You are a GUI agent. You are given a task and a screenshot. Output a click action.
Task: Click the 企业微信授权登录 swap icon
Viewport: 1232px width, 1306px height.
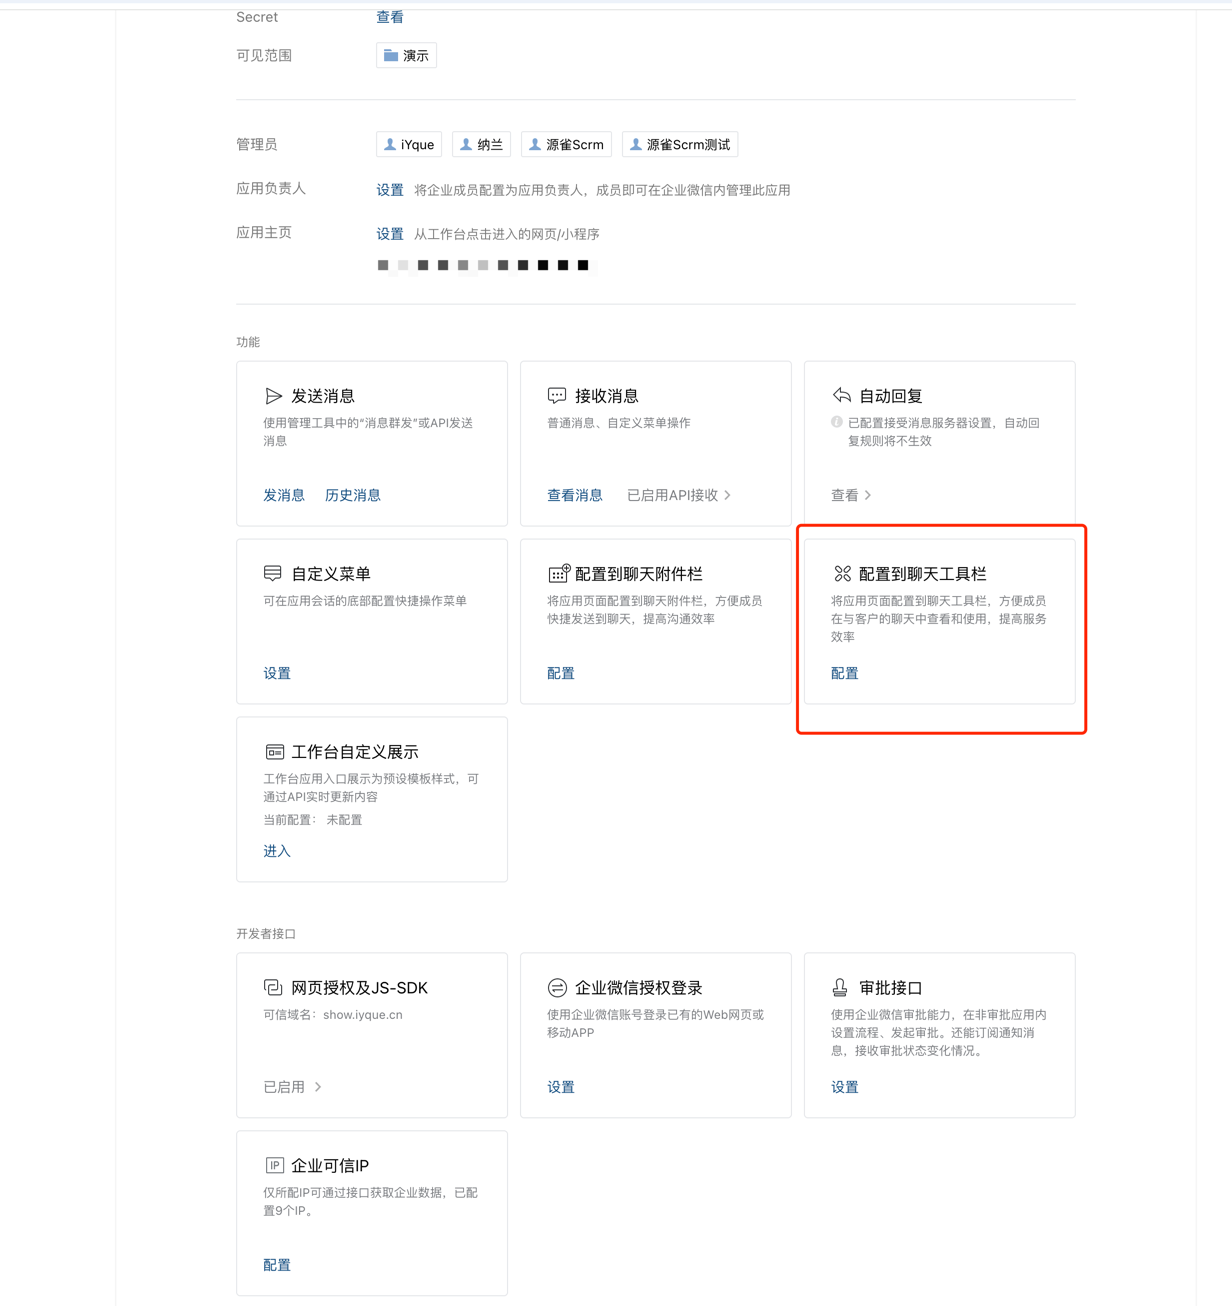click(557, 988)
